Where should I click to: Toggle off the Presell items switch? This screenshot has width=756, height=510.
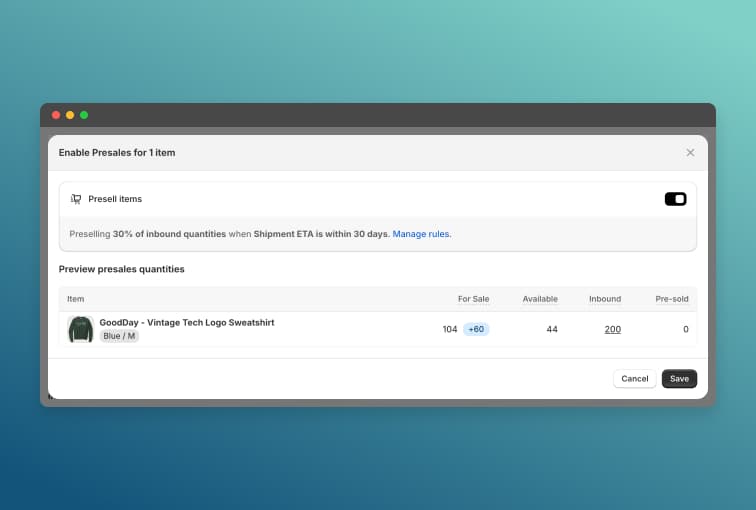[x=675, y=199]
